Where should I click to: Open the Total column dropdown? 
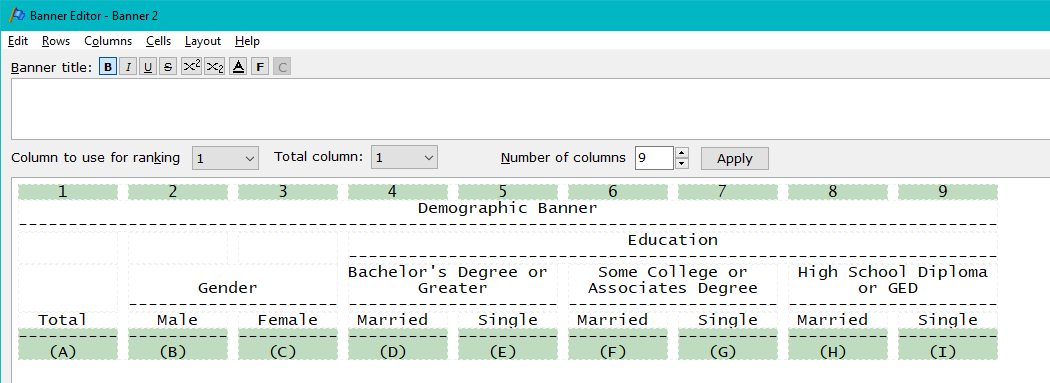[x=404, y=158]
